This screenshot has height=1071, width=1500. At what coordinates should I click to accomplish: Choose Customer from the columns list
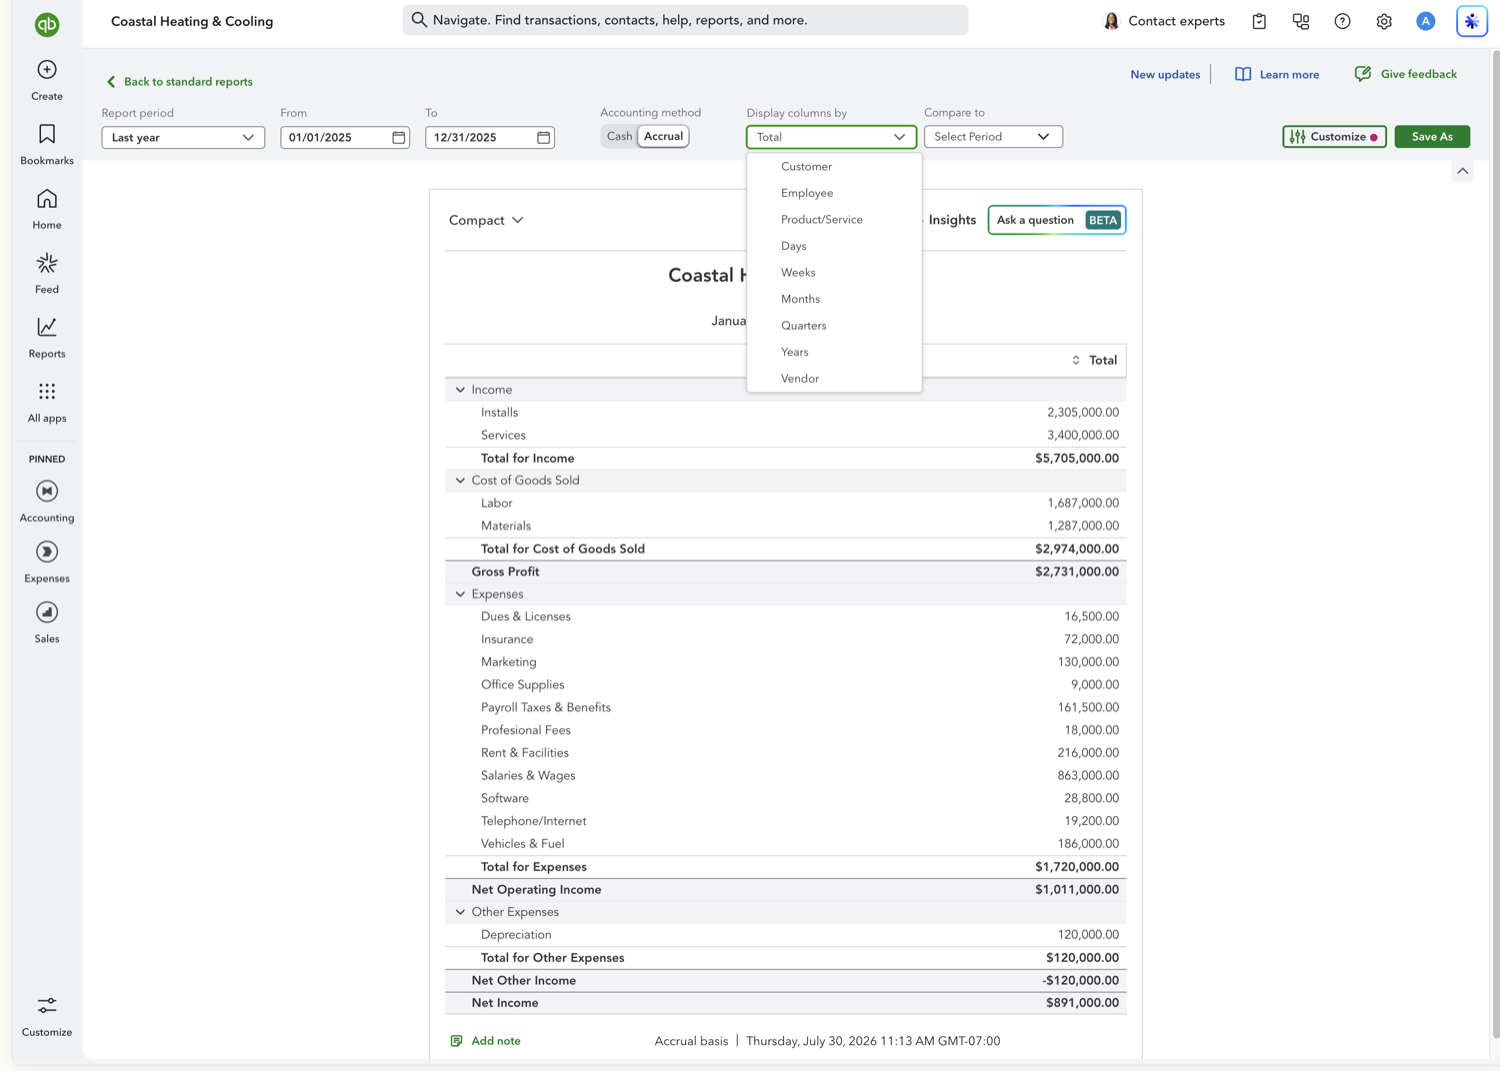tap(834, 166)
